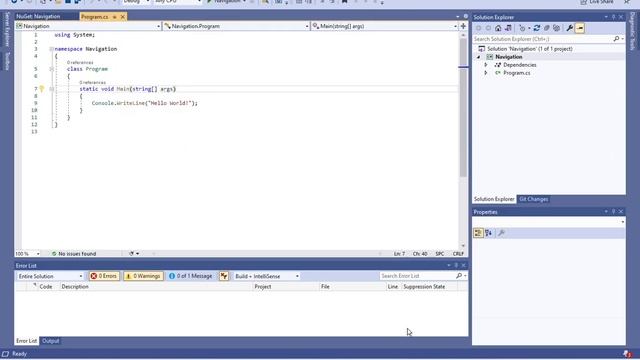Open the Properties object selector dropdown
The image size is (640, 360).
tap(622, 222)
